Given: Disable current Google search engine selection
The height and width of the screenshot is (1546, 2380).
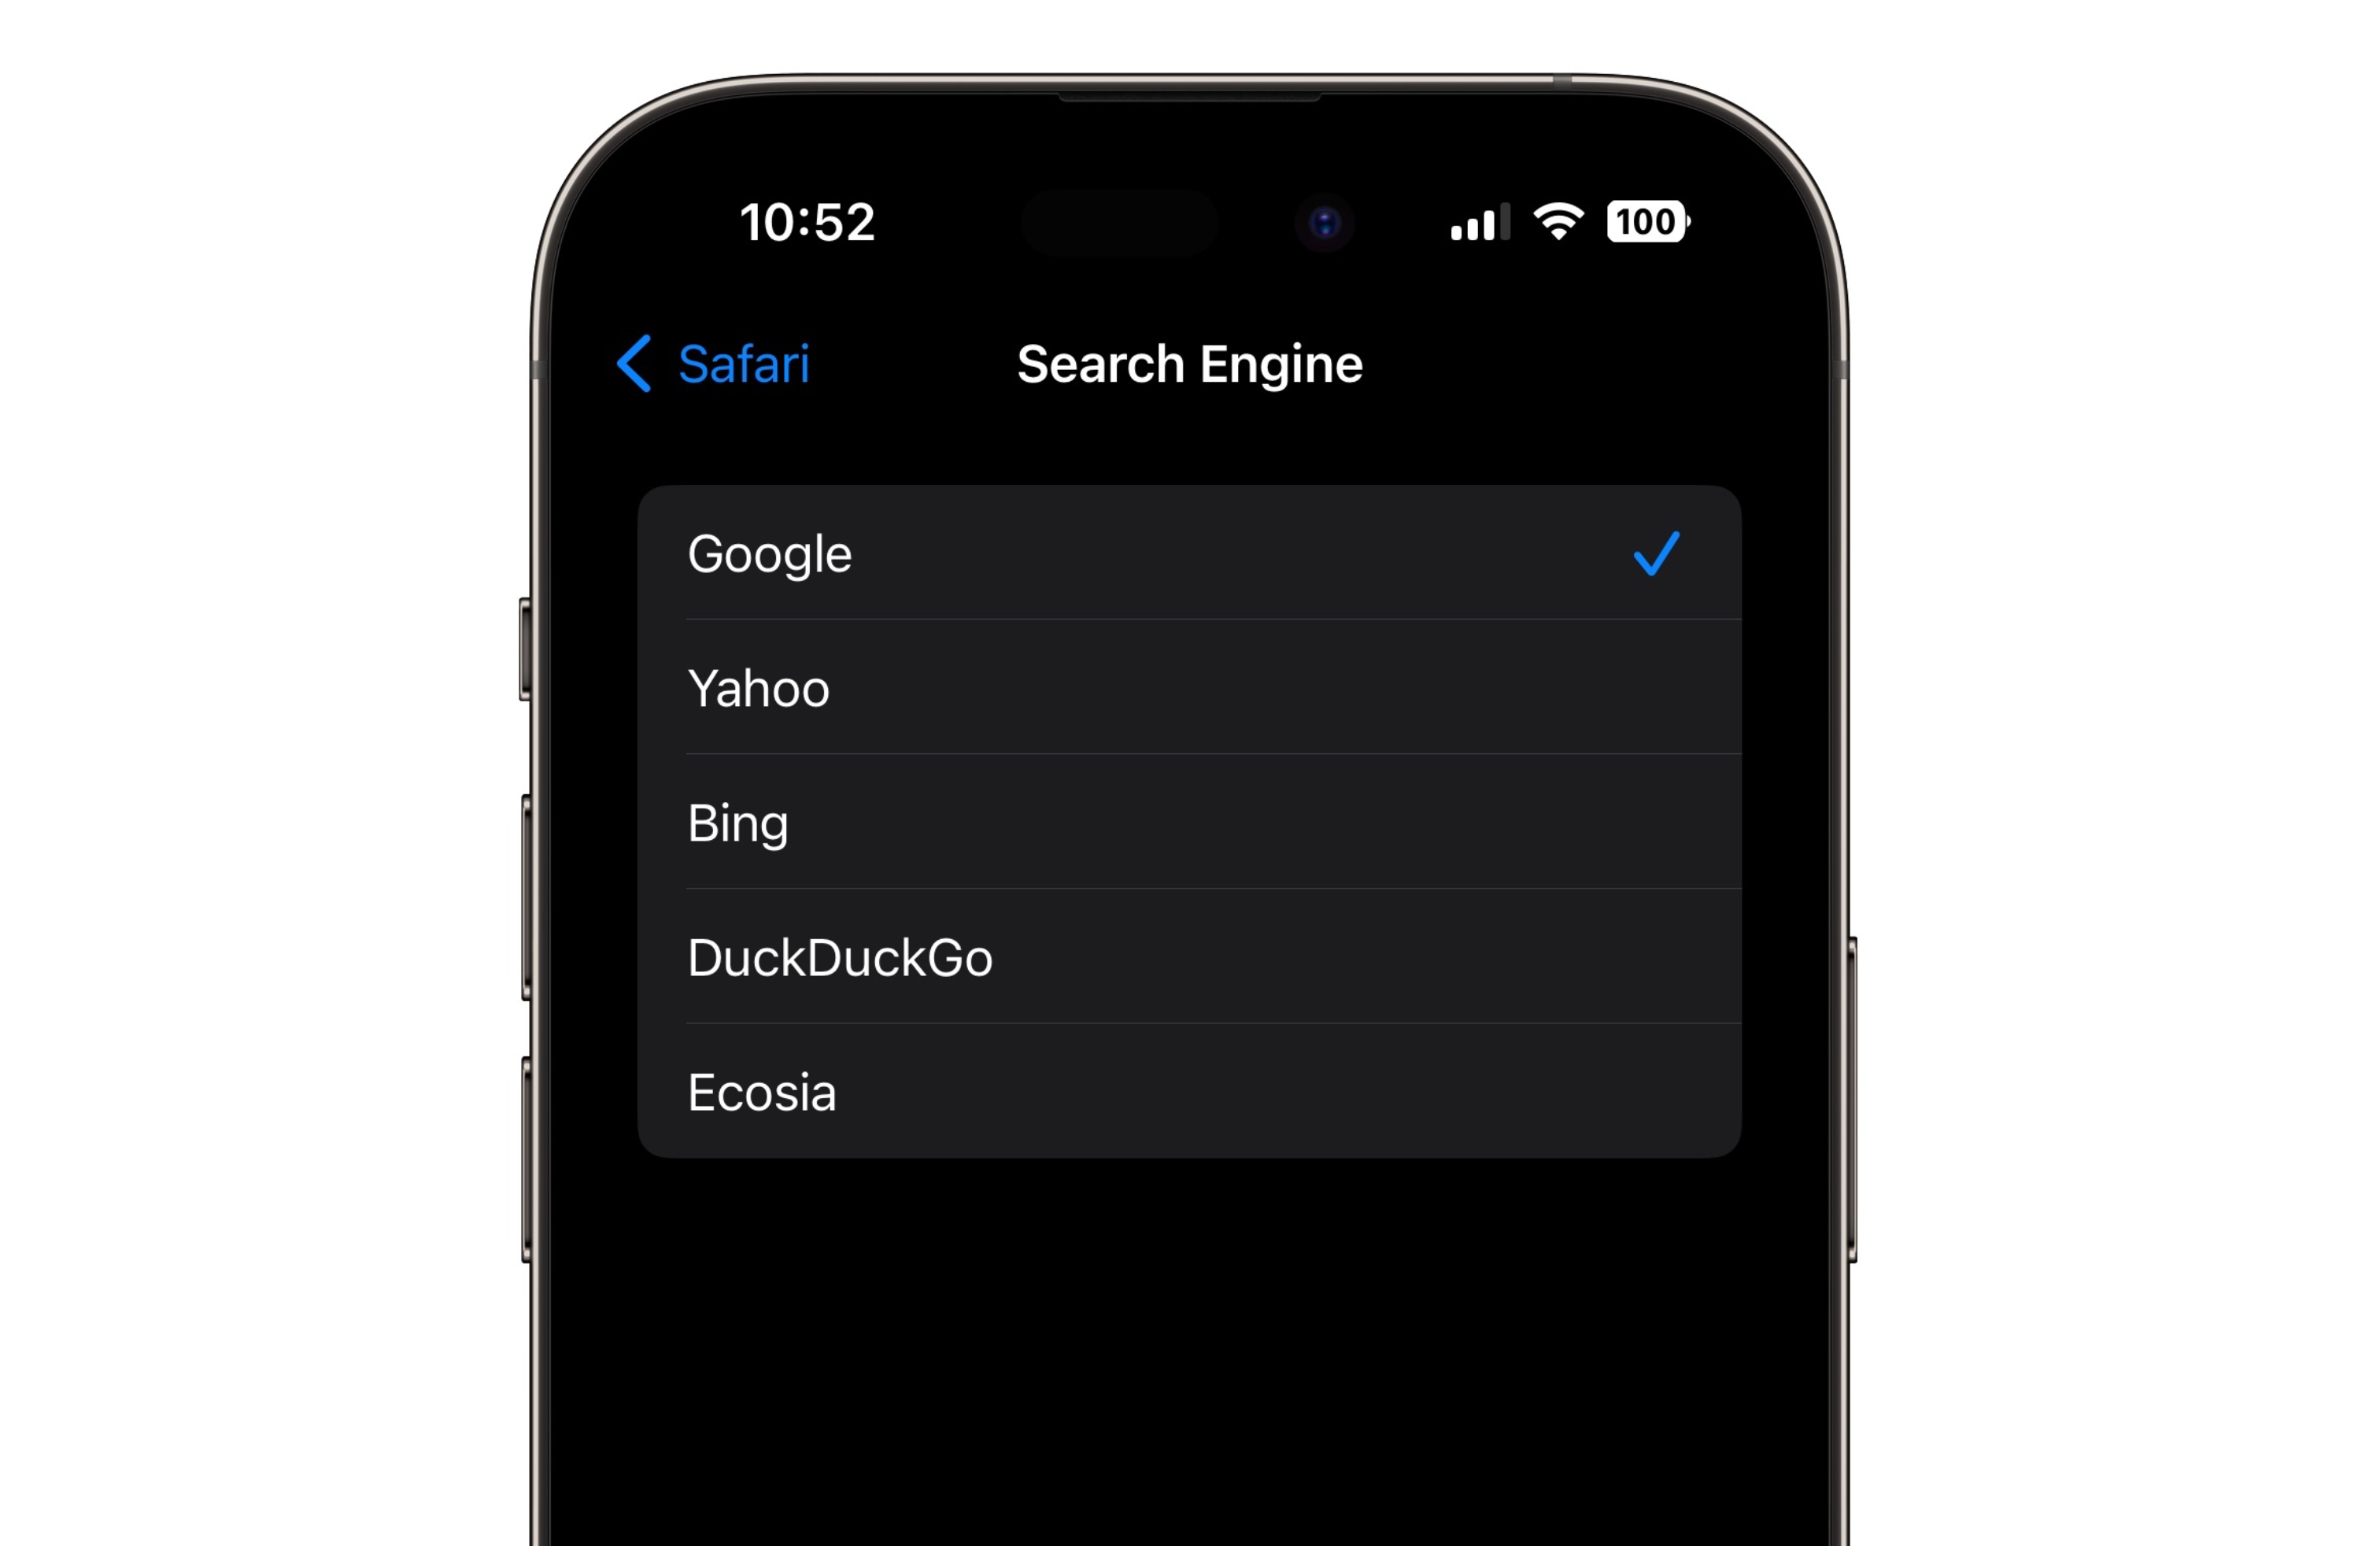Looking at the screenshot, I should tap(1657, 552).
